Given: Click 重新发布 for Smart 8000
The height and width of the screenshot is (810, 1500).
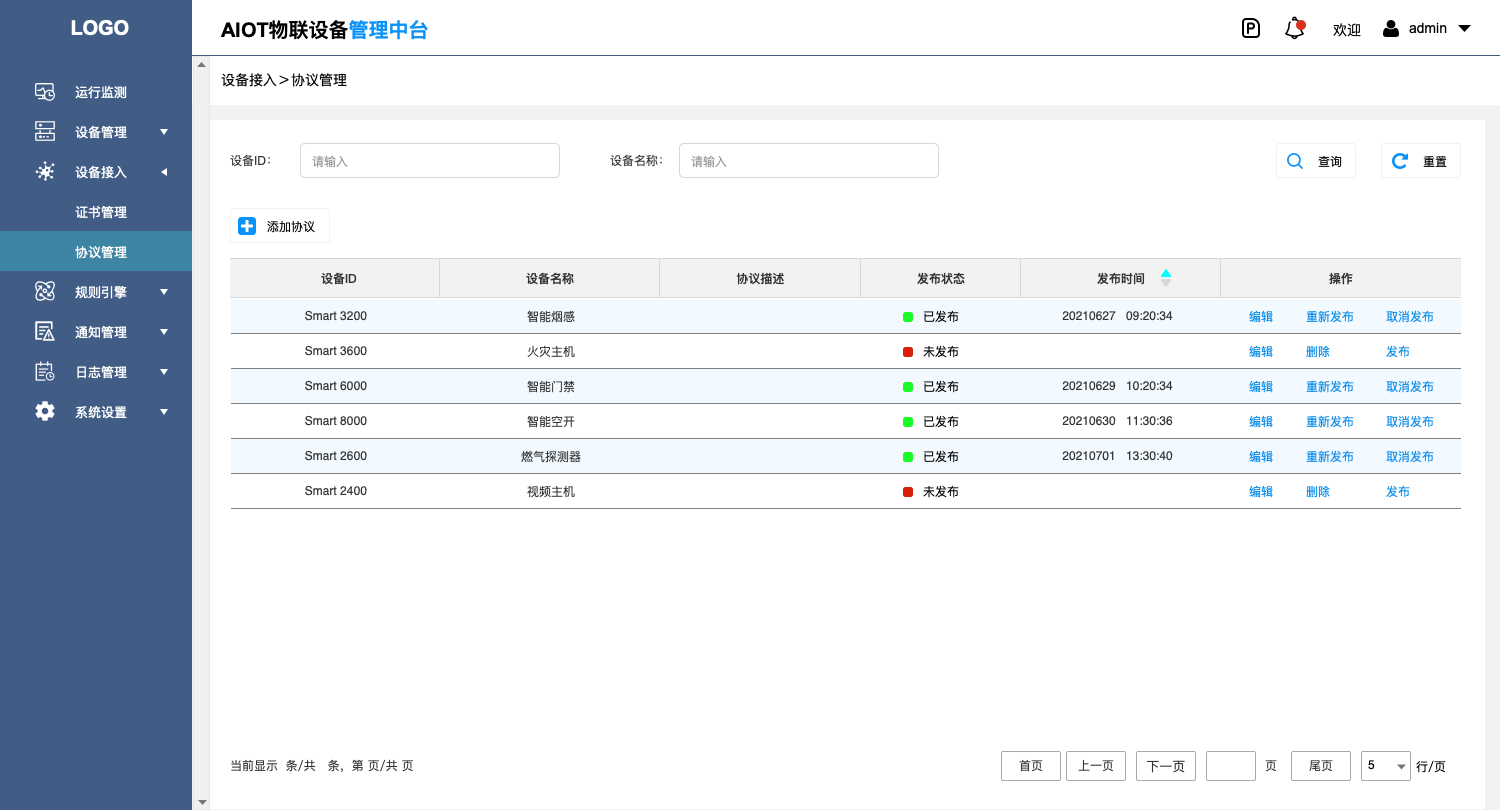Looking at the screenshot, I should [1330, 421].
